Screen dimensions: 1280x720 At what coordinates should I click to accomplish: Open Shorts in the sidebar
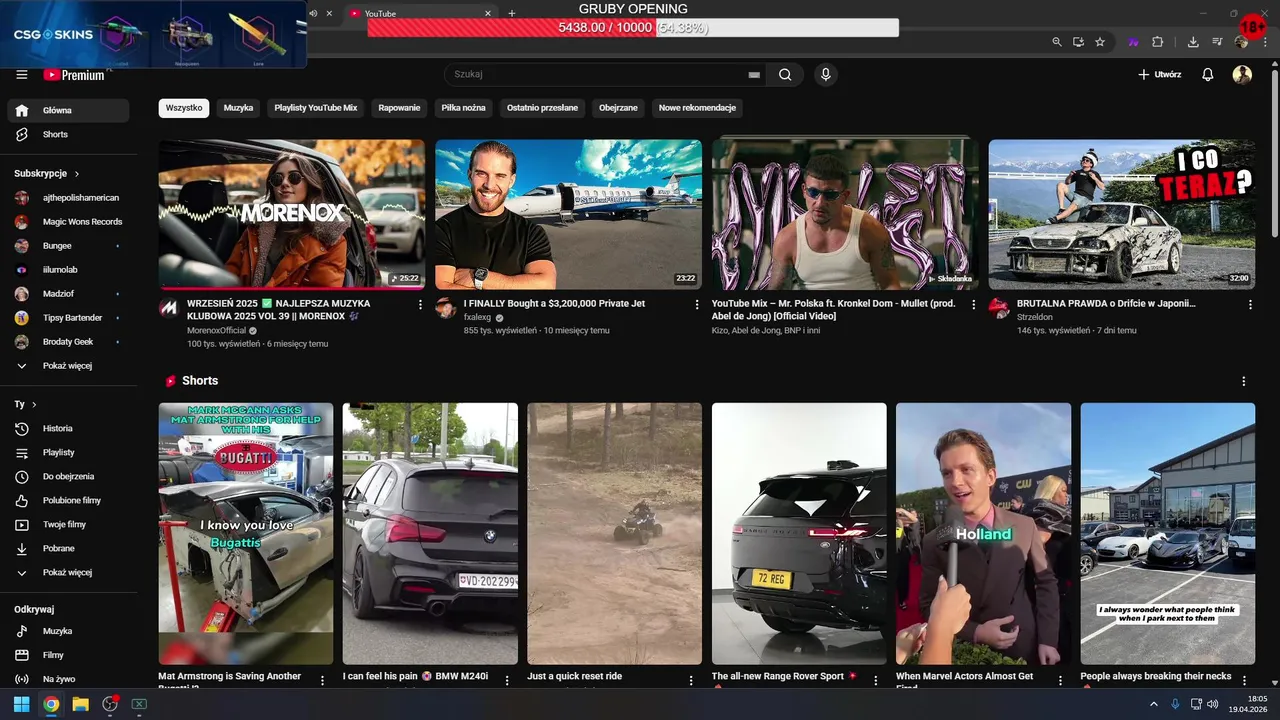coord(68,134)
